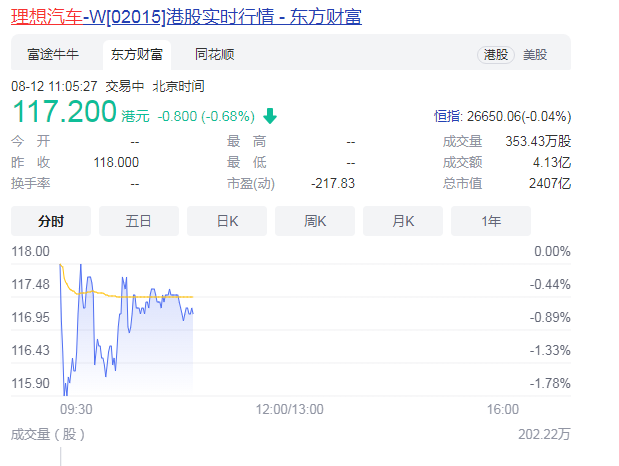The height and width of the screenshot is (466, 619).
Task: Switch to the 同花顺 source tab
Action: [x=215, y=54]
